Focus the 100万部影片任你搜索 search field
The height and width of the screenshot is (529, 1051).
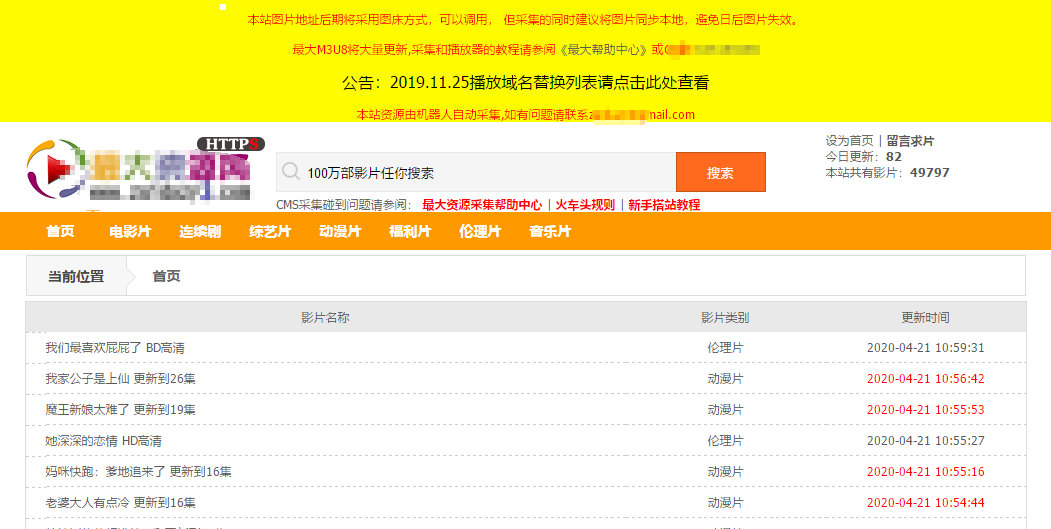point(476,172)
